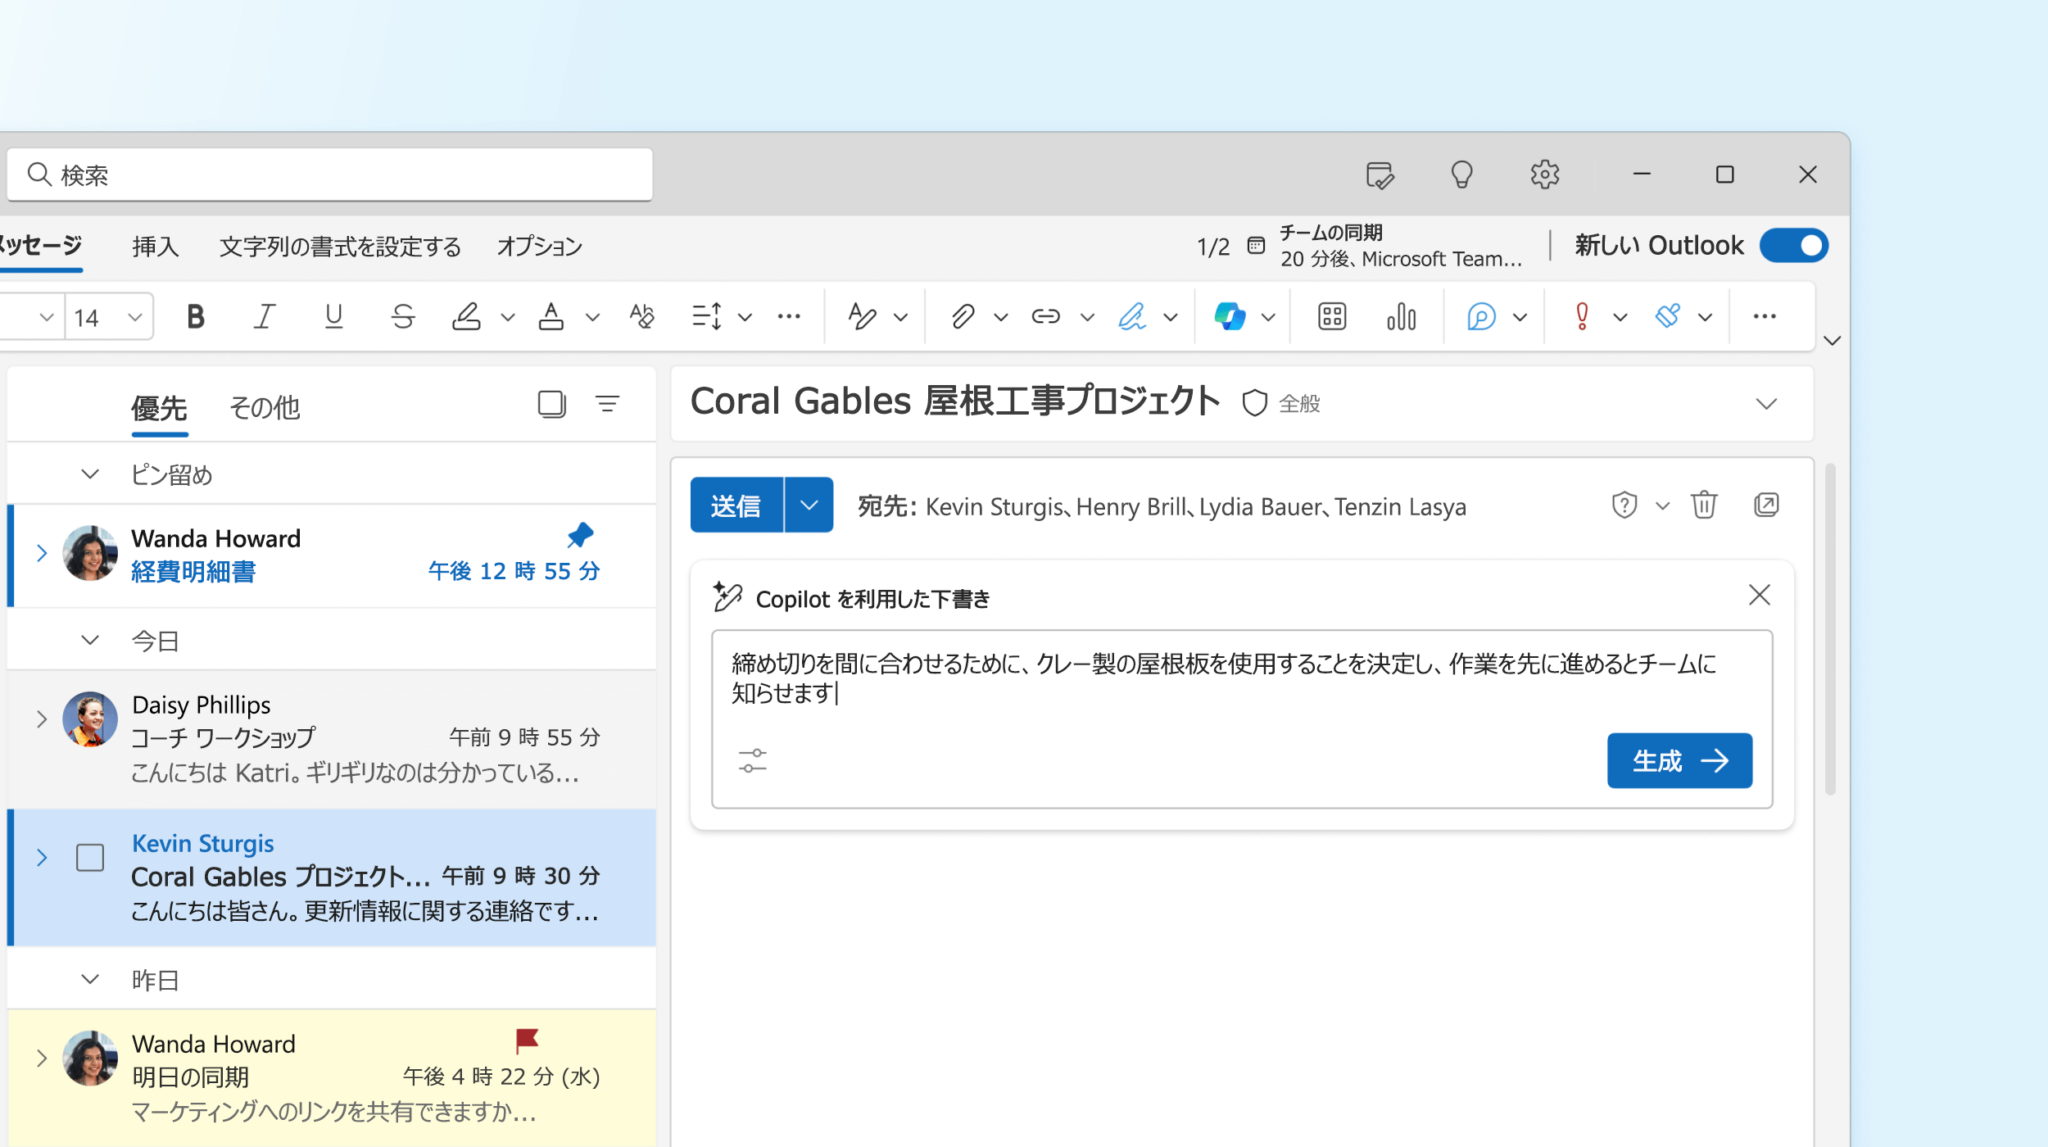Screen dimensions: 2048x1147
Task: Open Daisy Phillips コーチ ワークショップ message
Action: 332,739
